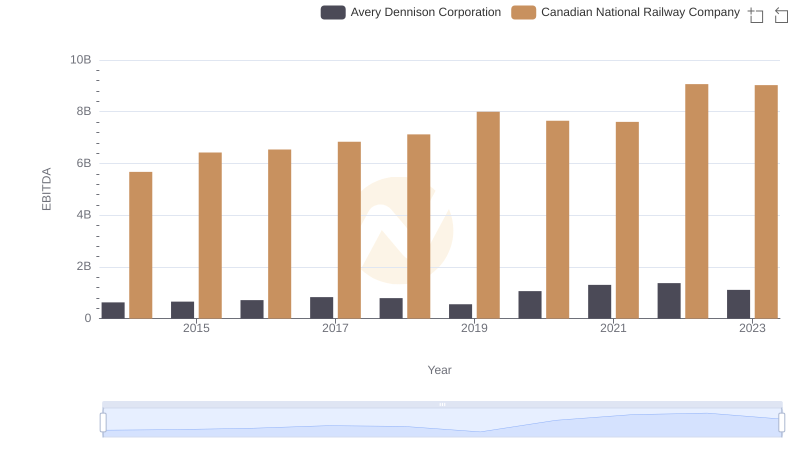Click the Avery Dennison 2017 bar
The image size is (800, 461).
[x=321, y=308]
